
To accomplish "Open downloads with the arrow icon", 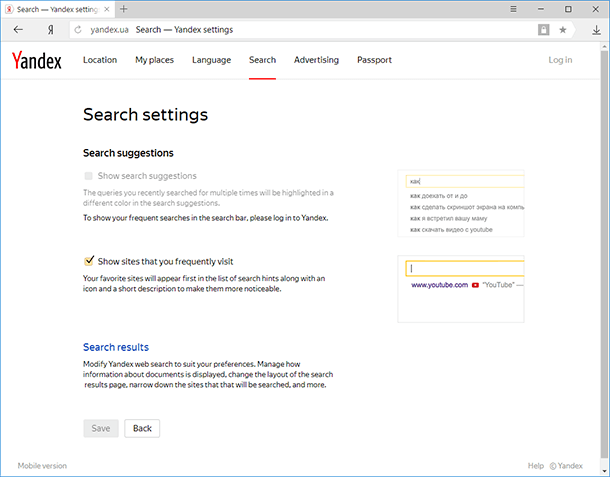I will point(596,30).
